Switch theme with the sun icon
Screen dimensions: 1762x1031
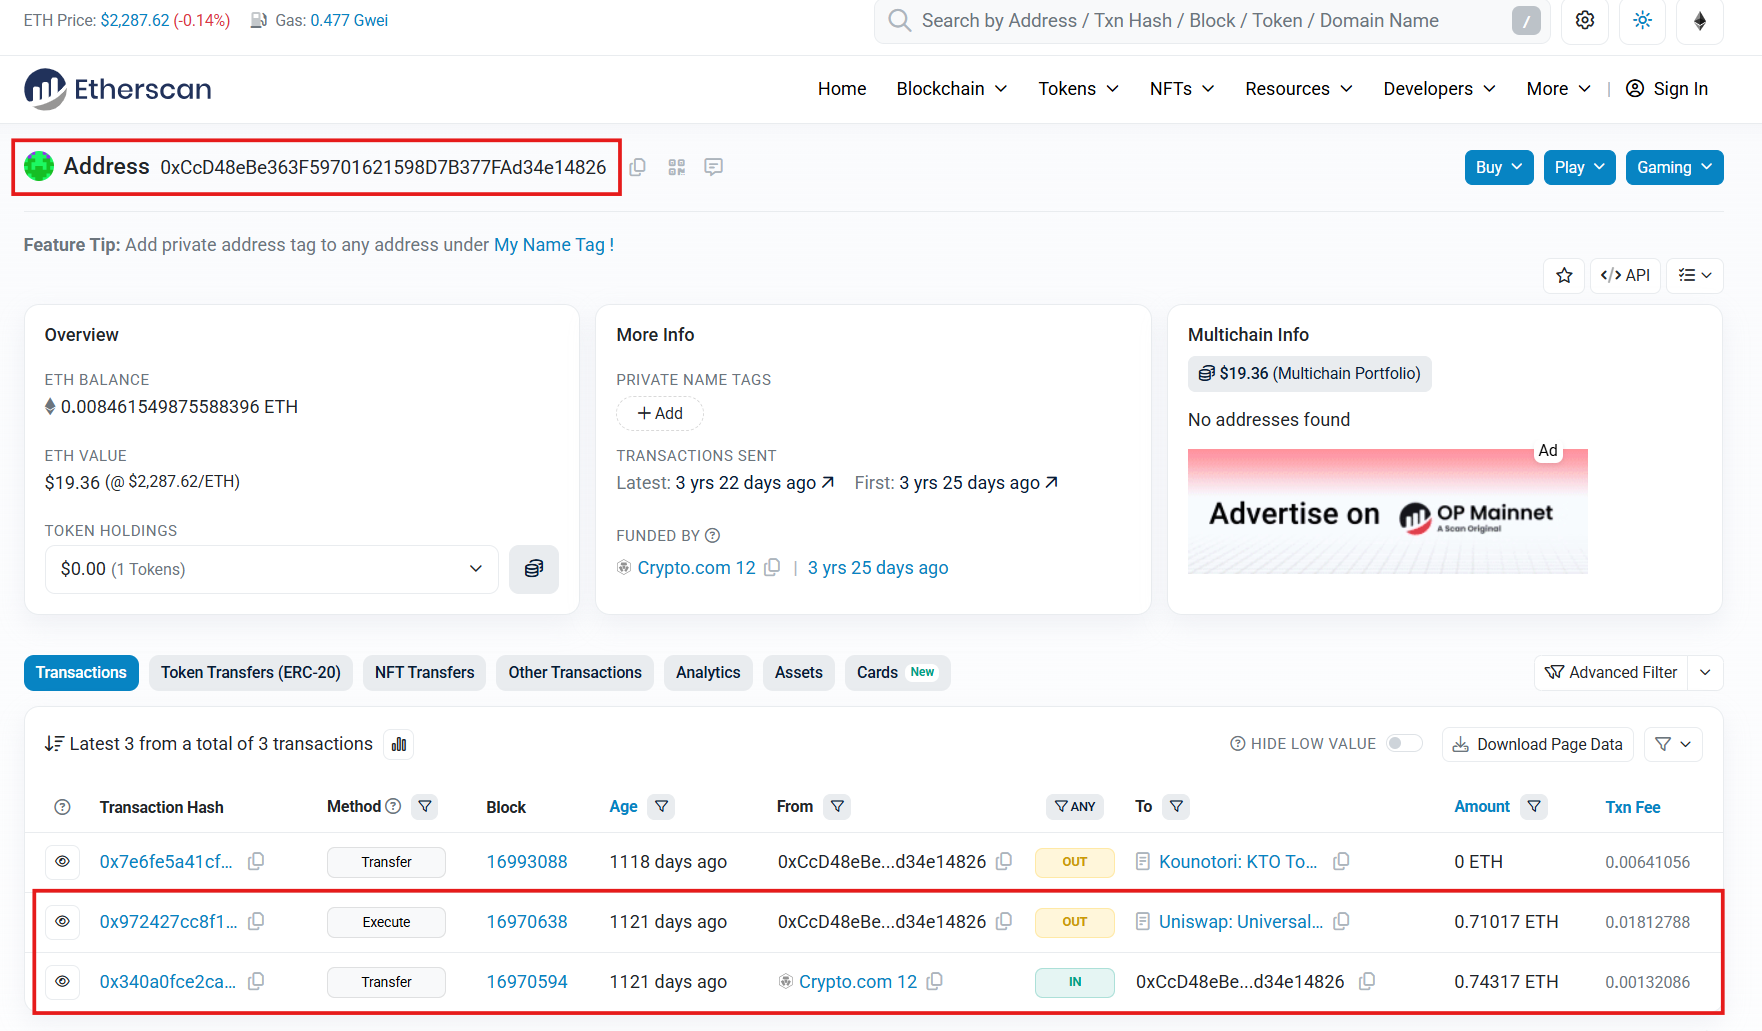[x=1642, y=20]
